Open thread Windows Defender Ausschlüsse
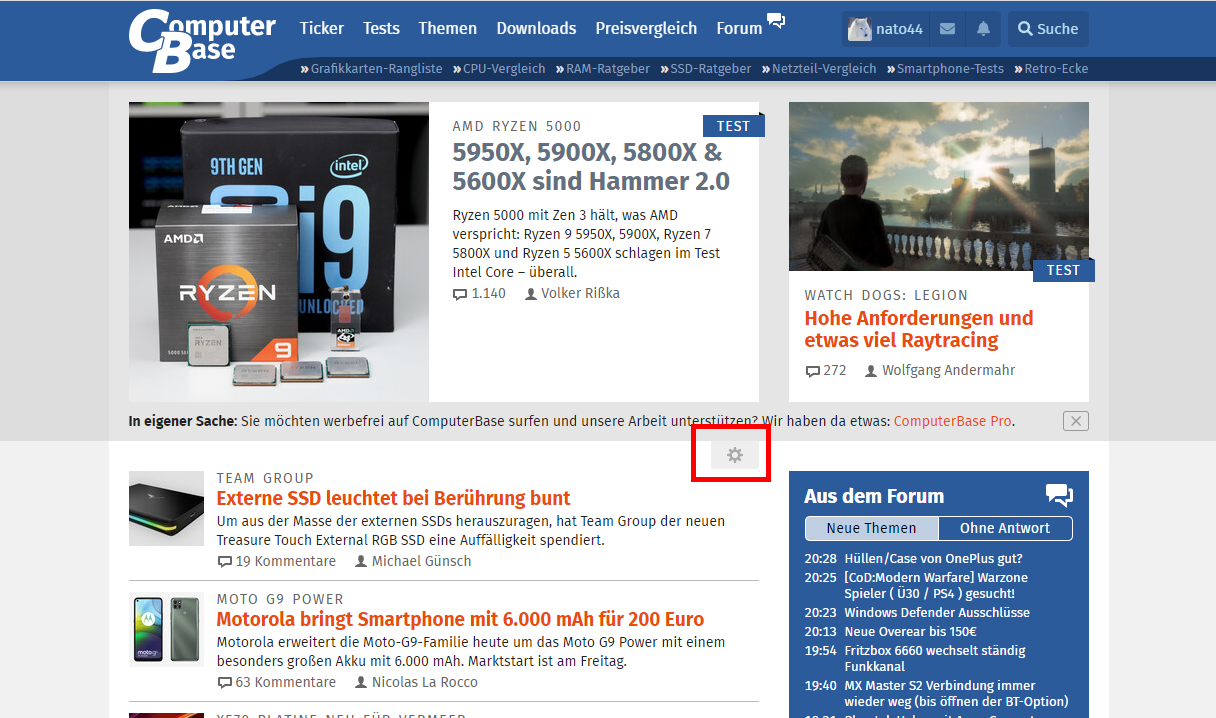This screenshot has height=718, width=1216. click(937, 612)
